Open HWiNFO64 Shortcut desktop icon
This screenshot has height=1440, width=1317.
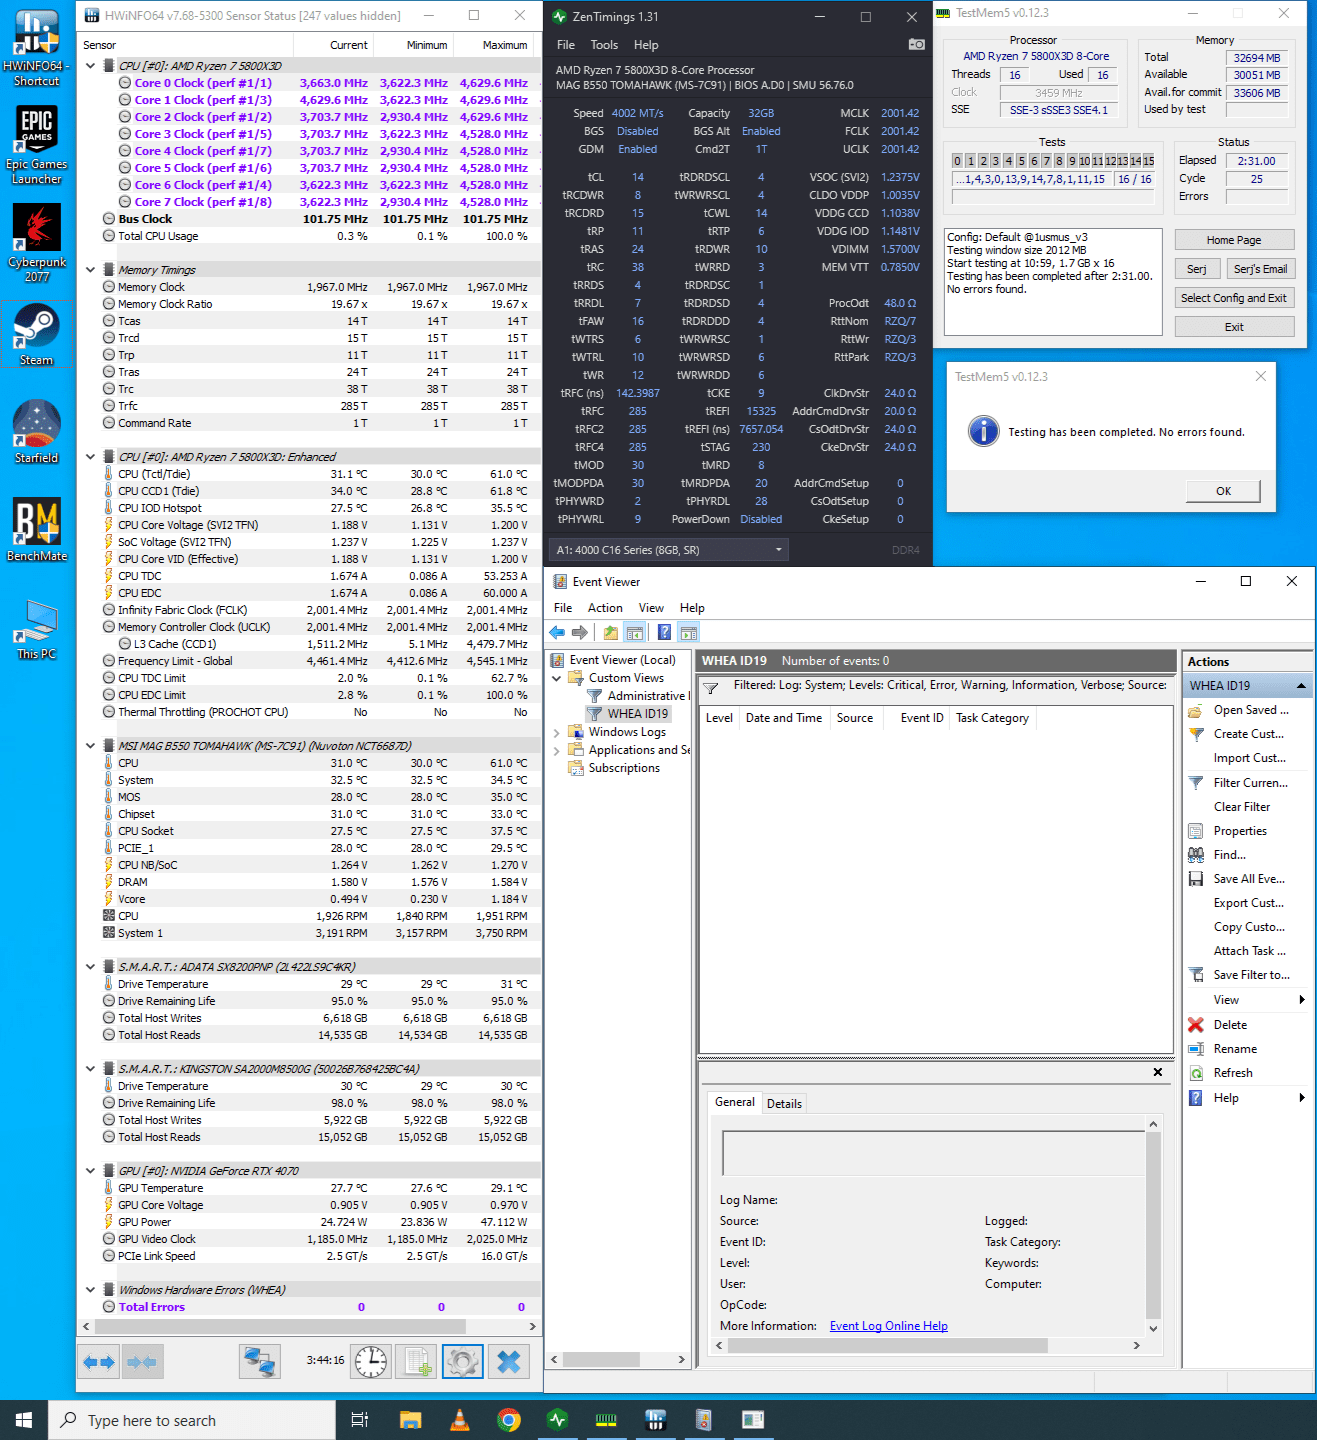[x=37, y=48]
